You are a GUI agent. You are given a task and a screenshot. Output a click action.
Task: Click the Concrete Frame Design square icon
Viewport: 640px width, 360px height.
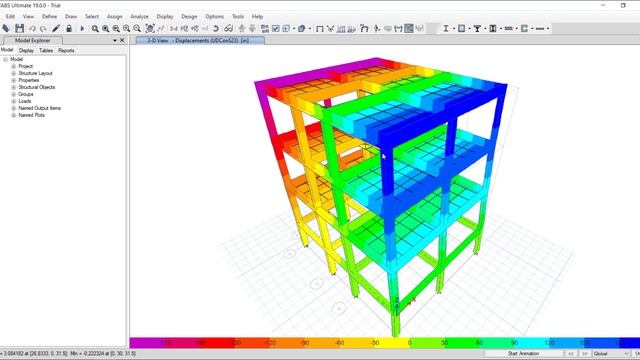pos(462,29)
